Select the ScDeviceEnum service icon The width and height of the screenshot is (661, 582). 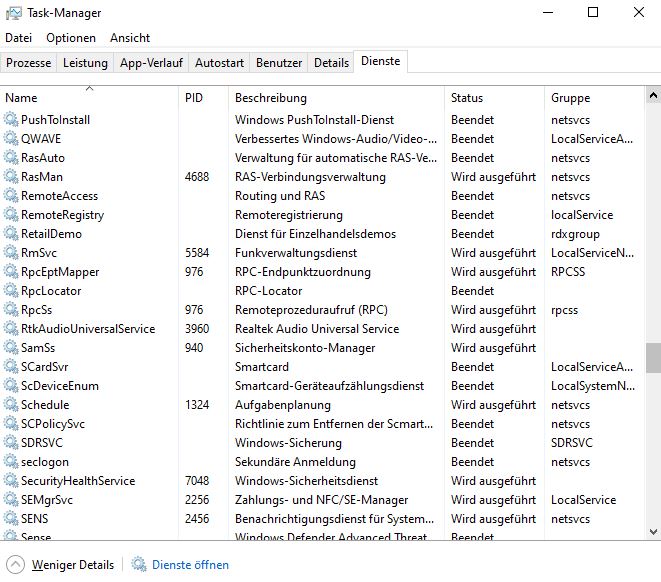coord(11,385)
